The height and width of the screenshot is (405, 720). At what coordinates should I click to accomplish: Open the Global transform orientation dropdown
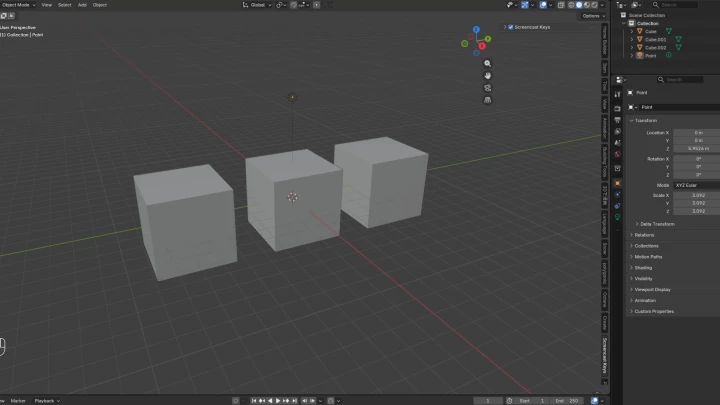[x=257, y=5]
